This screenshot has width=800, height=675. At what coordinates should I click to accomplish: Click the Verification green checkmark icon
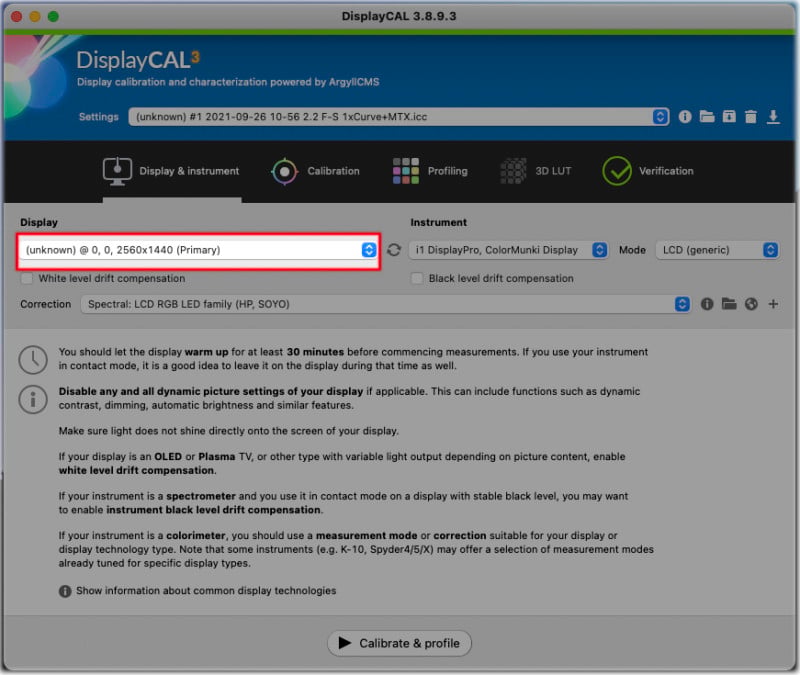(617, 171)
